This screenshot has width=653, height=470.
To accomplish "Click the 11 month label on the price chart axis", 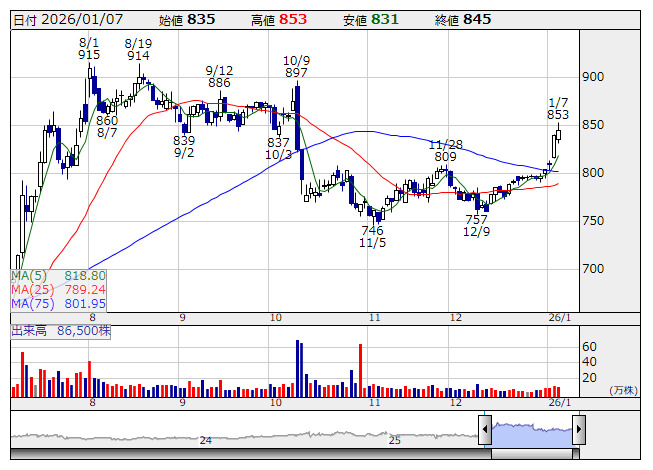I will tap(375, 318).
